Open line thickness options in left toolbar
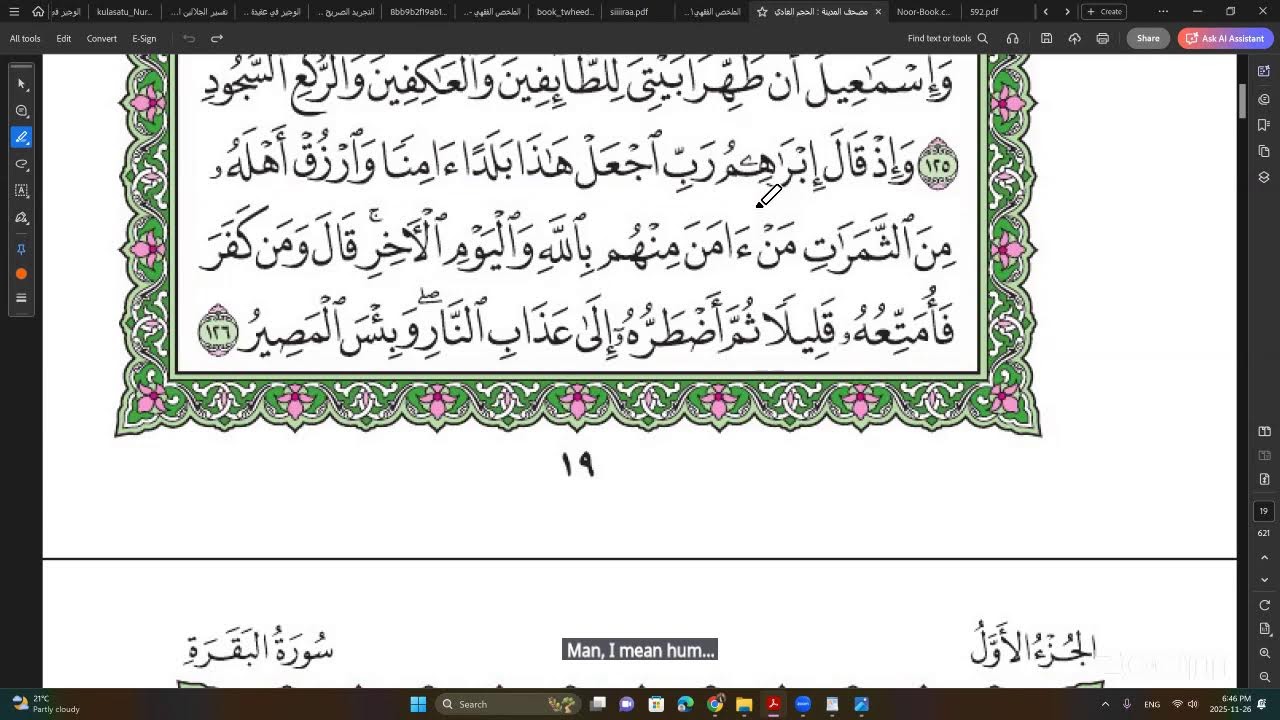 [x=21, y=298]
